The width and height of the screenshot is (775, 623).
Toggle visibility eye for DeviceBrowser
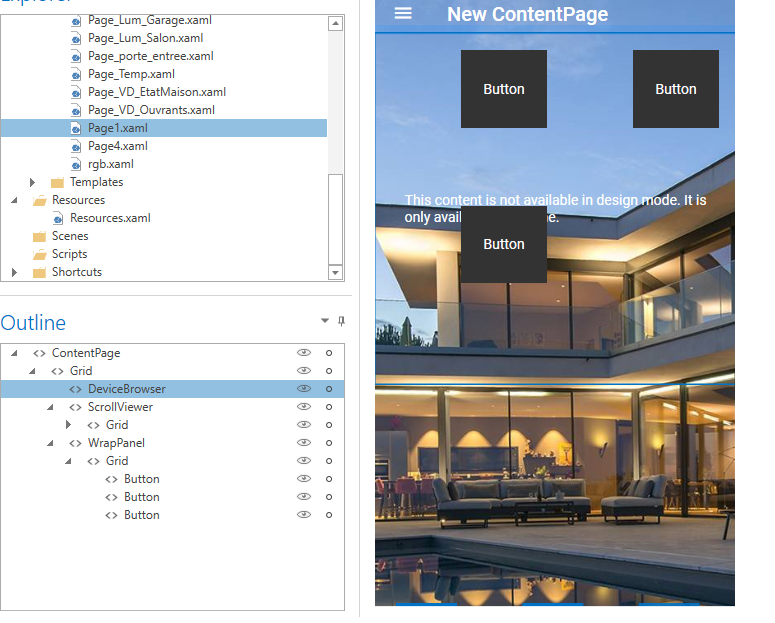point(303,389)
